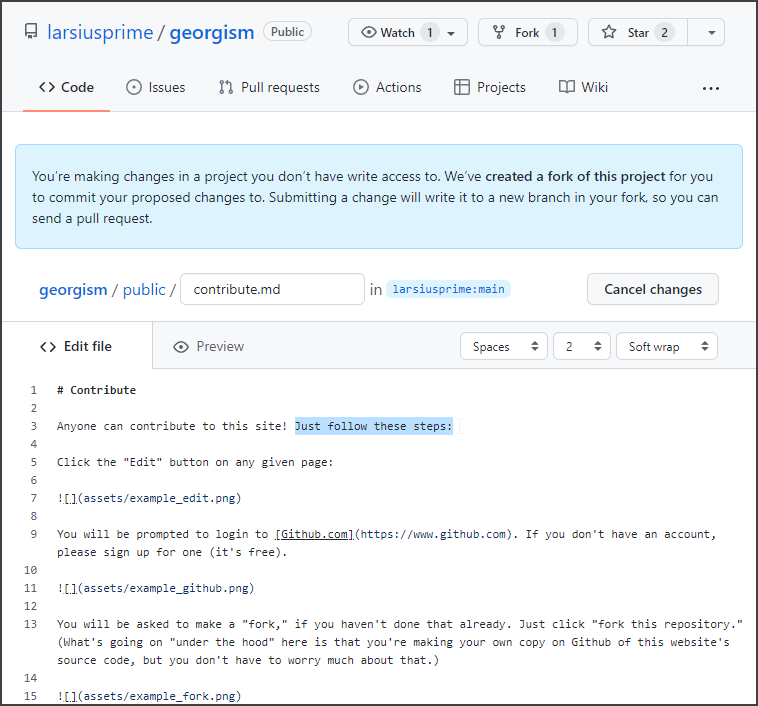Screen dimensions: 758x706
Task: Go to the public folder breadcrumb
Action: [x=144, y=290]
